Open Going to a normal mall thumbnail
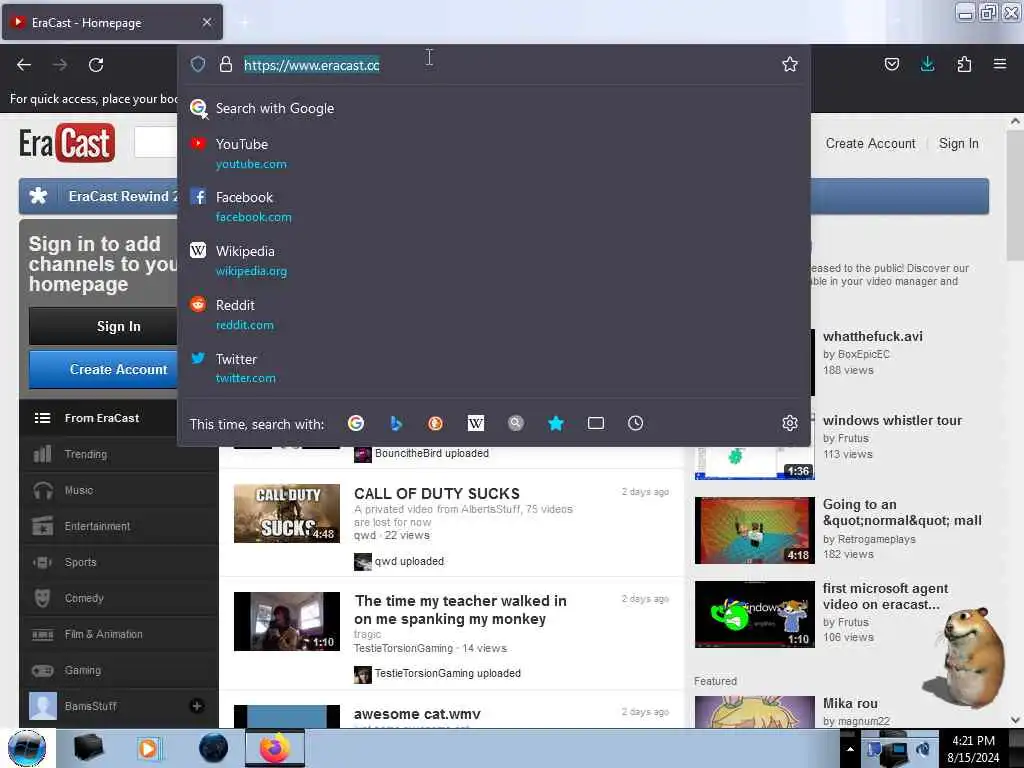This screenshot has width=1024, height=768. [754, 530]
